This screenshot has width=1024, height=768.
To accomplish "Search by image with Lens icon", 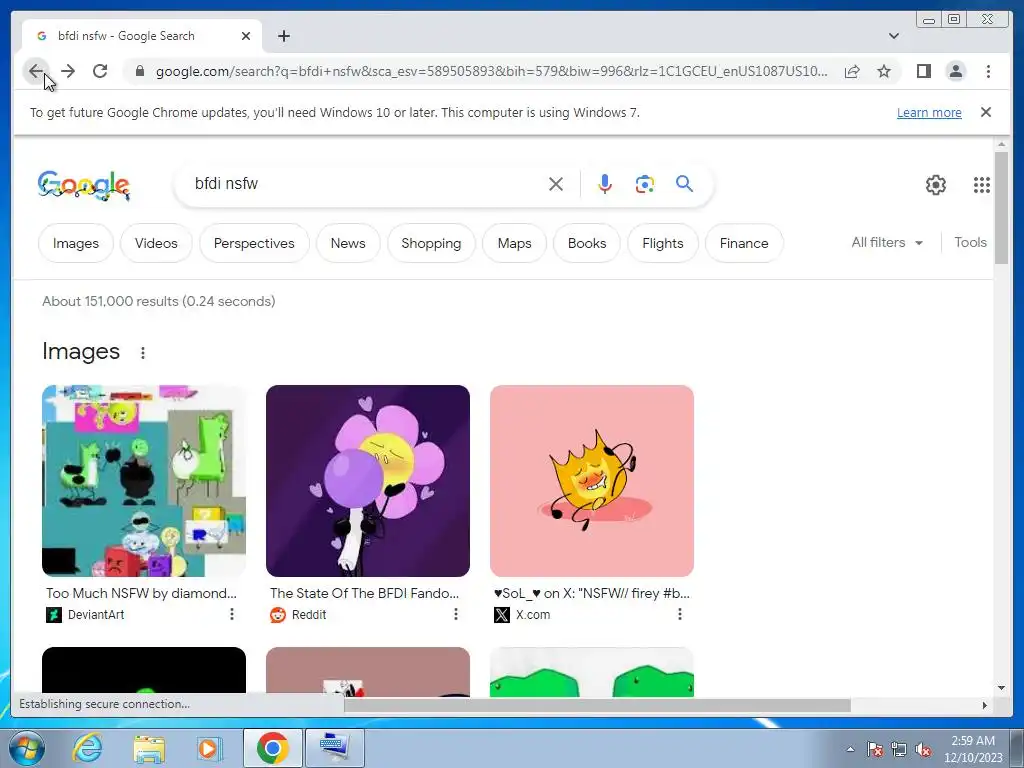I will pyautogui.click(x=645, y=184).
